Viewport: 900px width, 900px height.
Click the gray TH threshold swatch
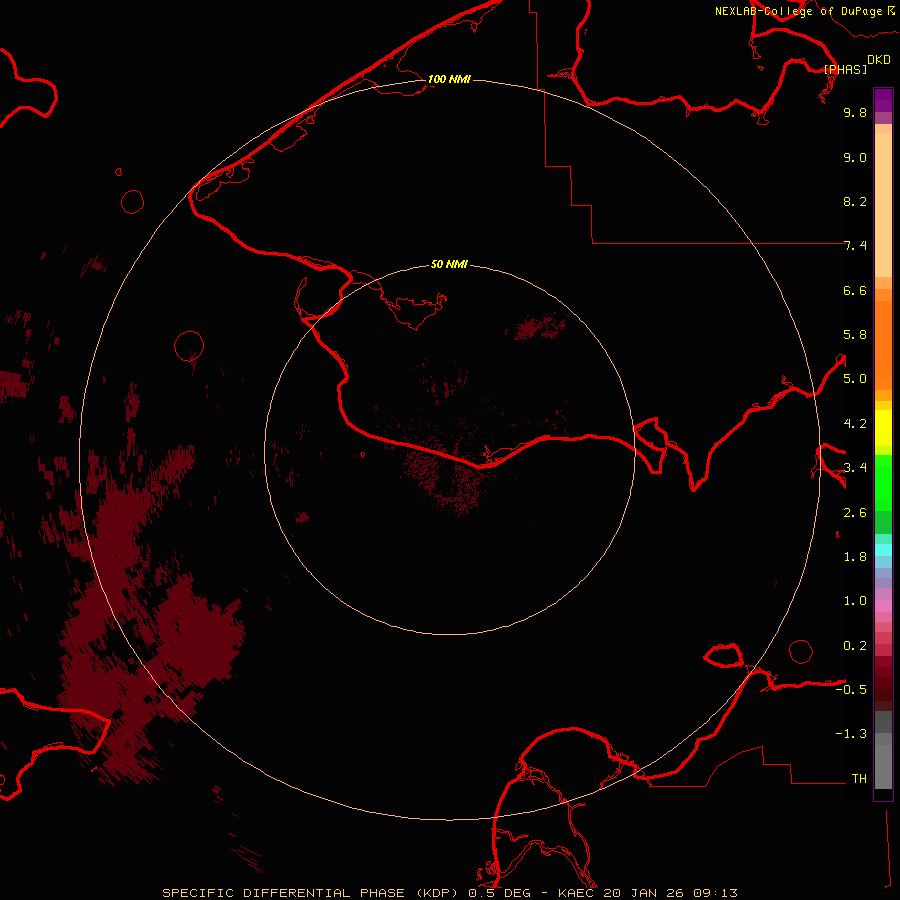click(883, 775)
